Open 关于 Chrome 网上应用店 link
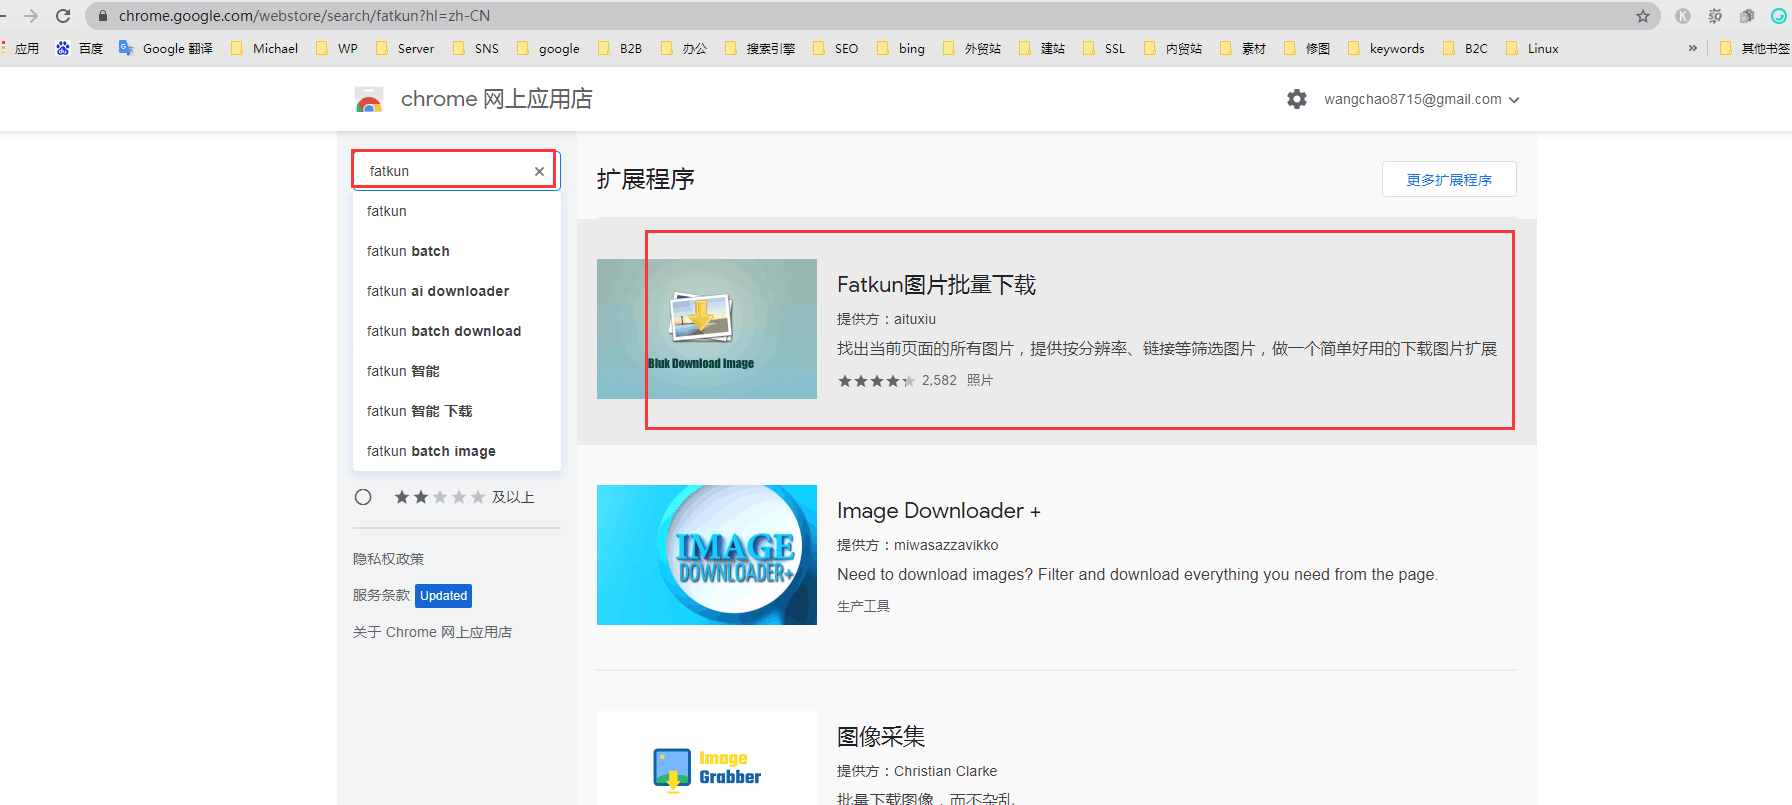 432,632
